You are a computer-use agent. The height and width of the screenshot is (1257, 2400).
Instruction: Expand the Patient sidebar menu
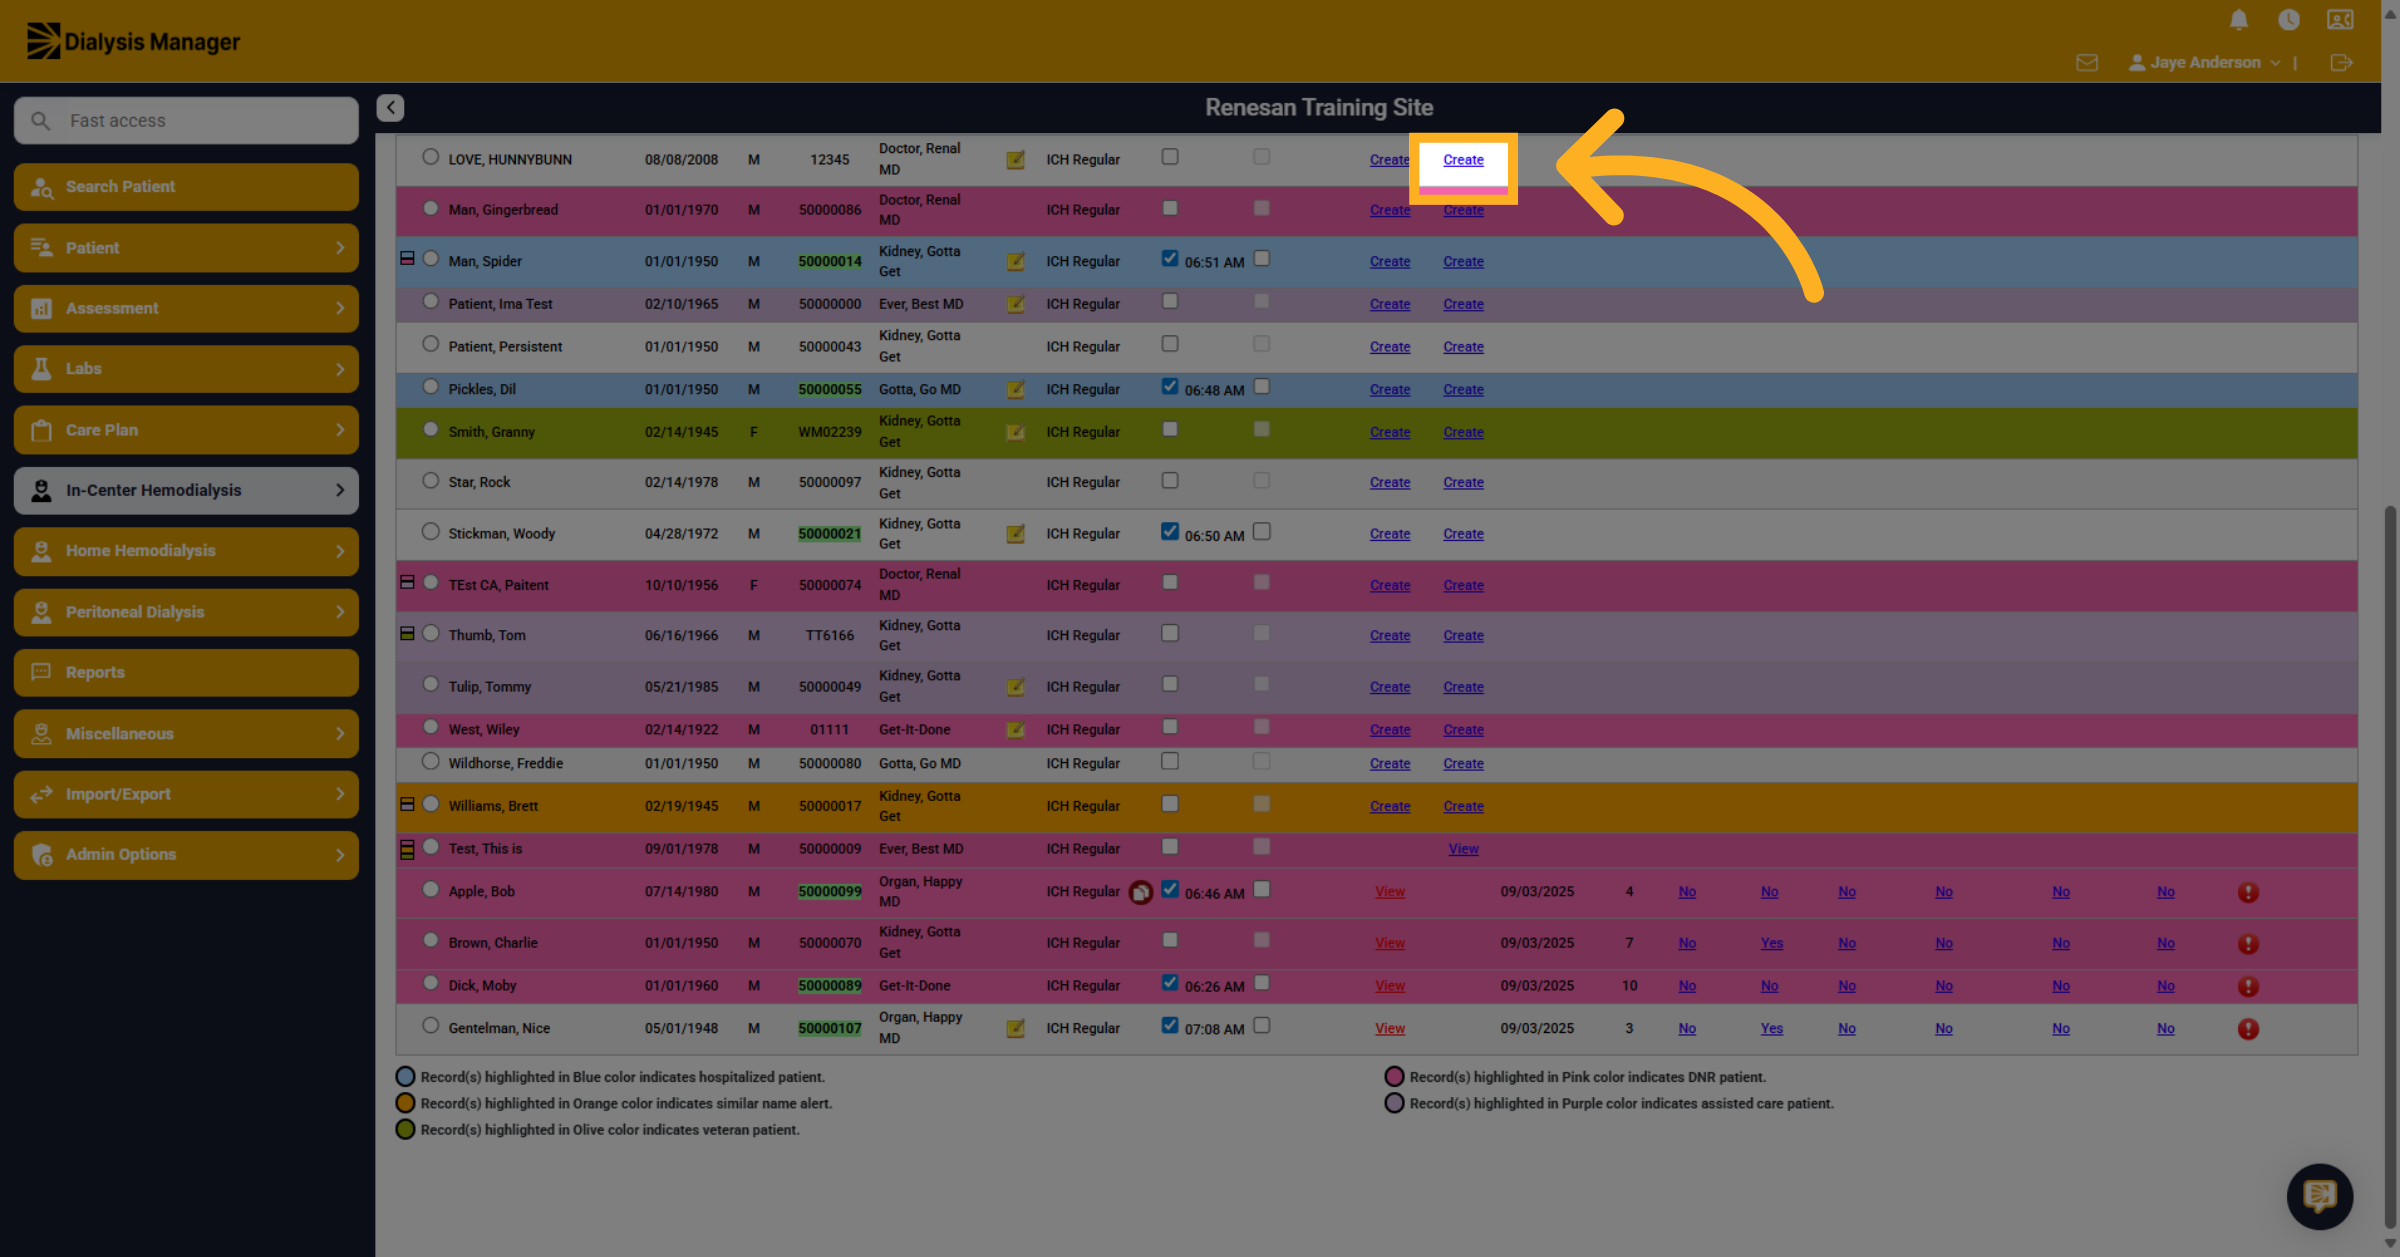tap(186, 248)
